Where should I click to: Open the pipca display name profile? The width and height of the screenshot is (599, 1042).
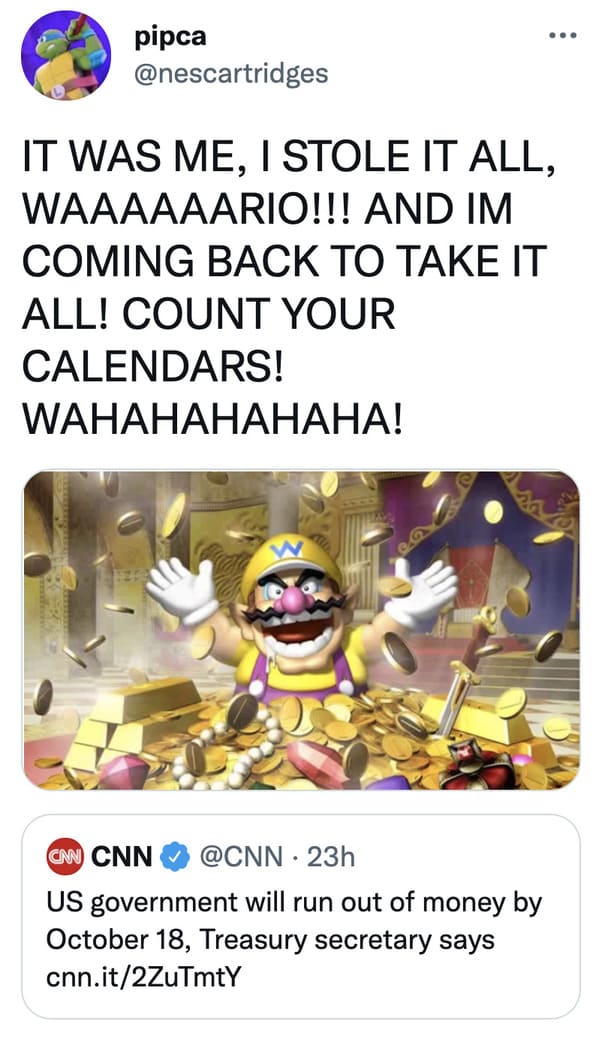coord(171,37)
